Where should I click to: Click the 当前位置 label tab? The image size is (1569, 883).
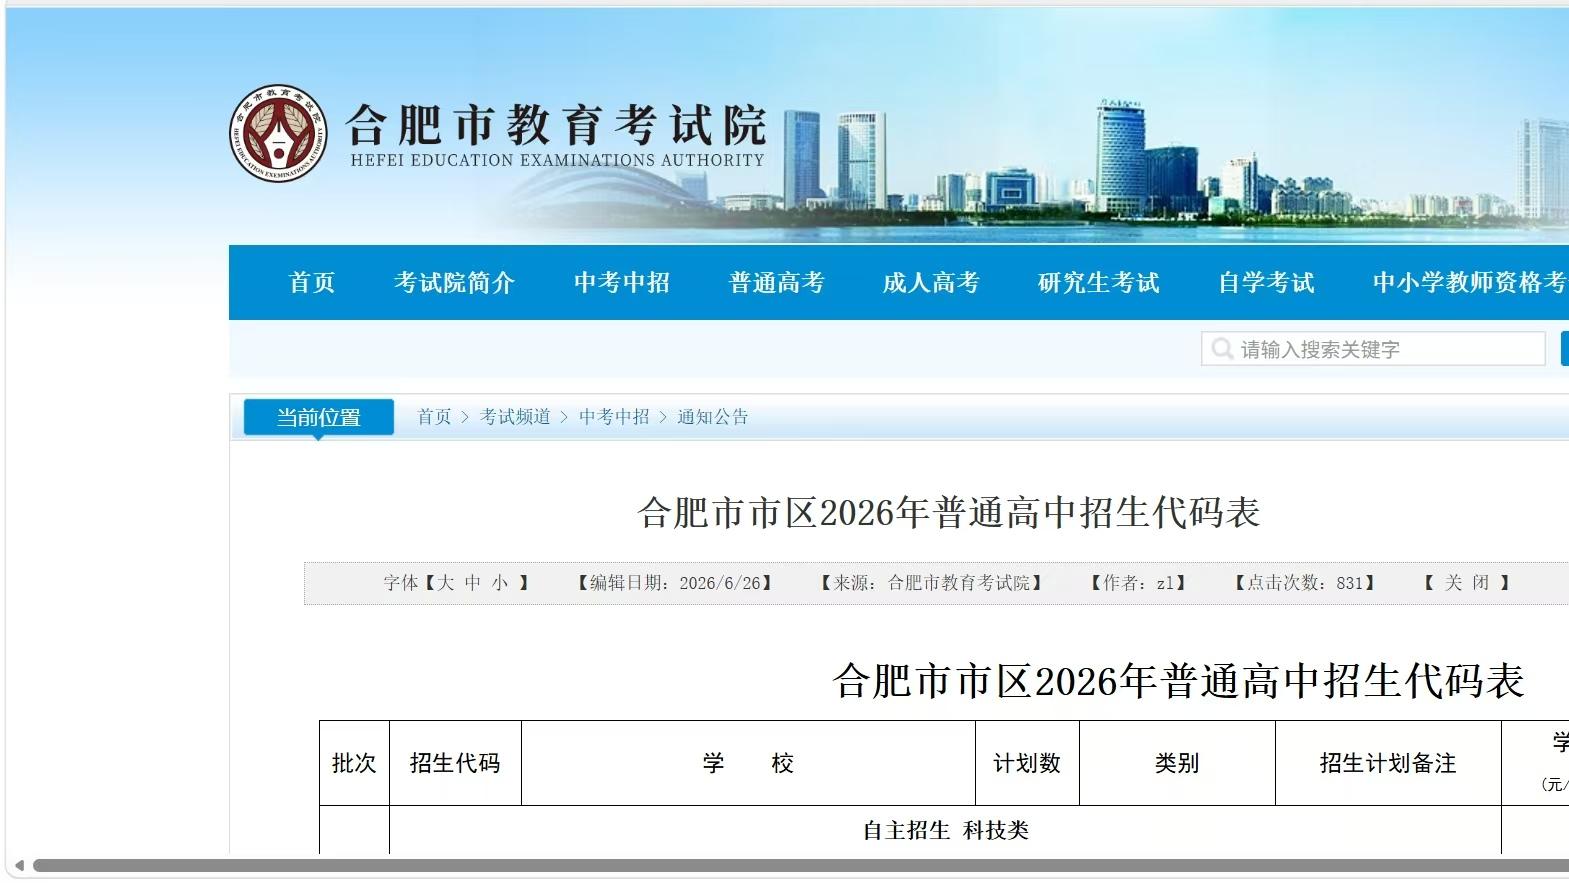319,418
